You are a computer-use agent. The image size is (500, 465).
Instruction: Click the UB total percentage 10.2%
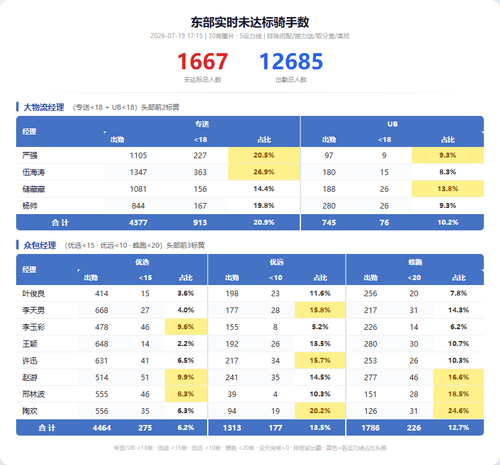pyautogui.click(x=448, y=222)
